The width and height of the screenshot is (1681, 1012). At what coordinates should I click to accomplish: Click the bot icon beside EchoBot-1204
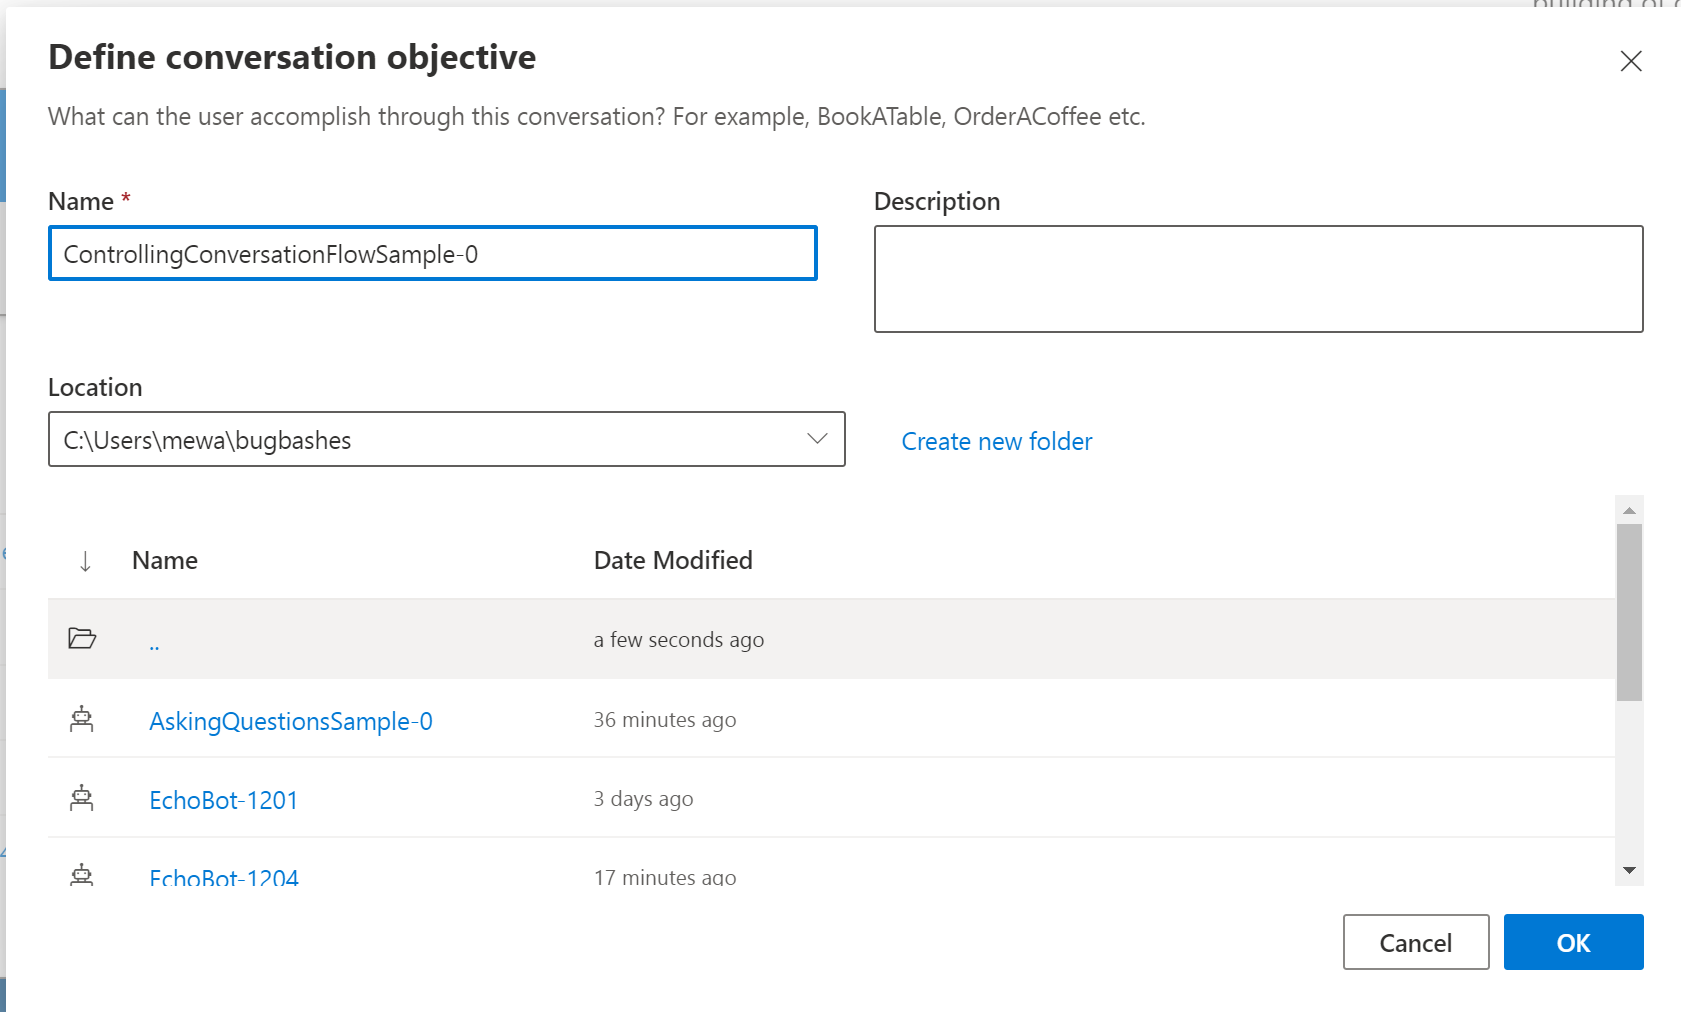tap(82, 876)
